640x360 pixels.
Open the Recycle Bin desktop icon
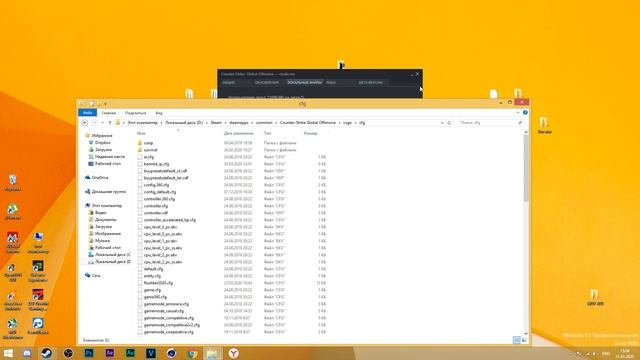[13, 183]
